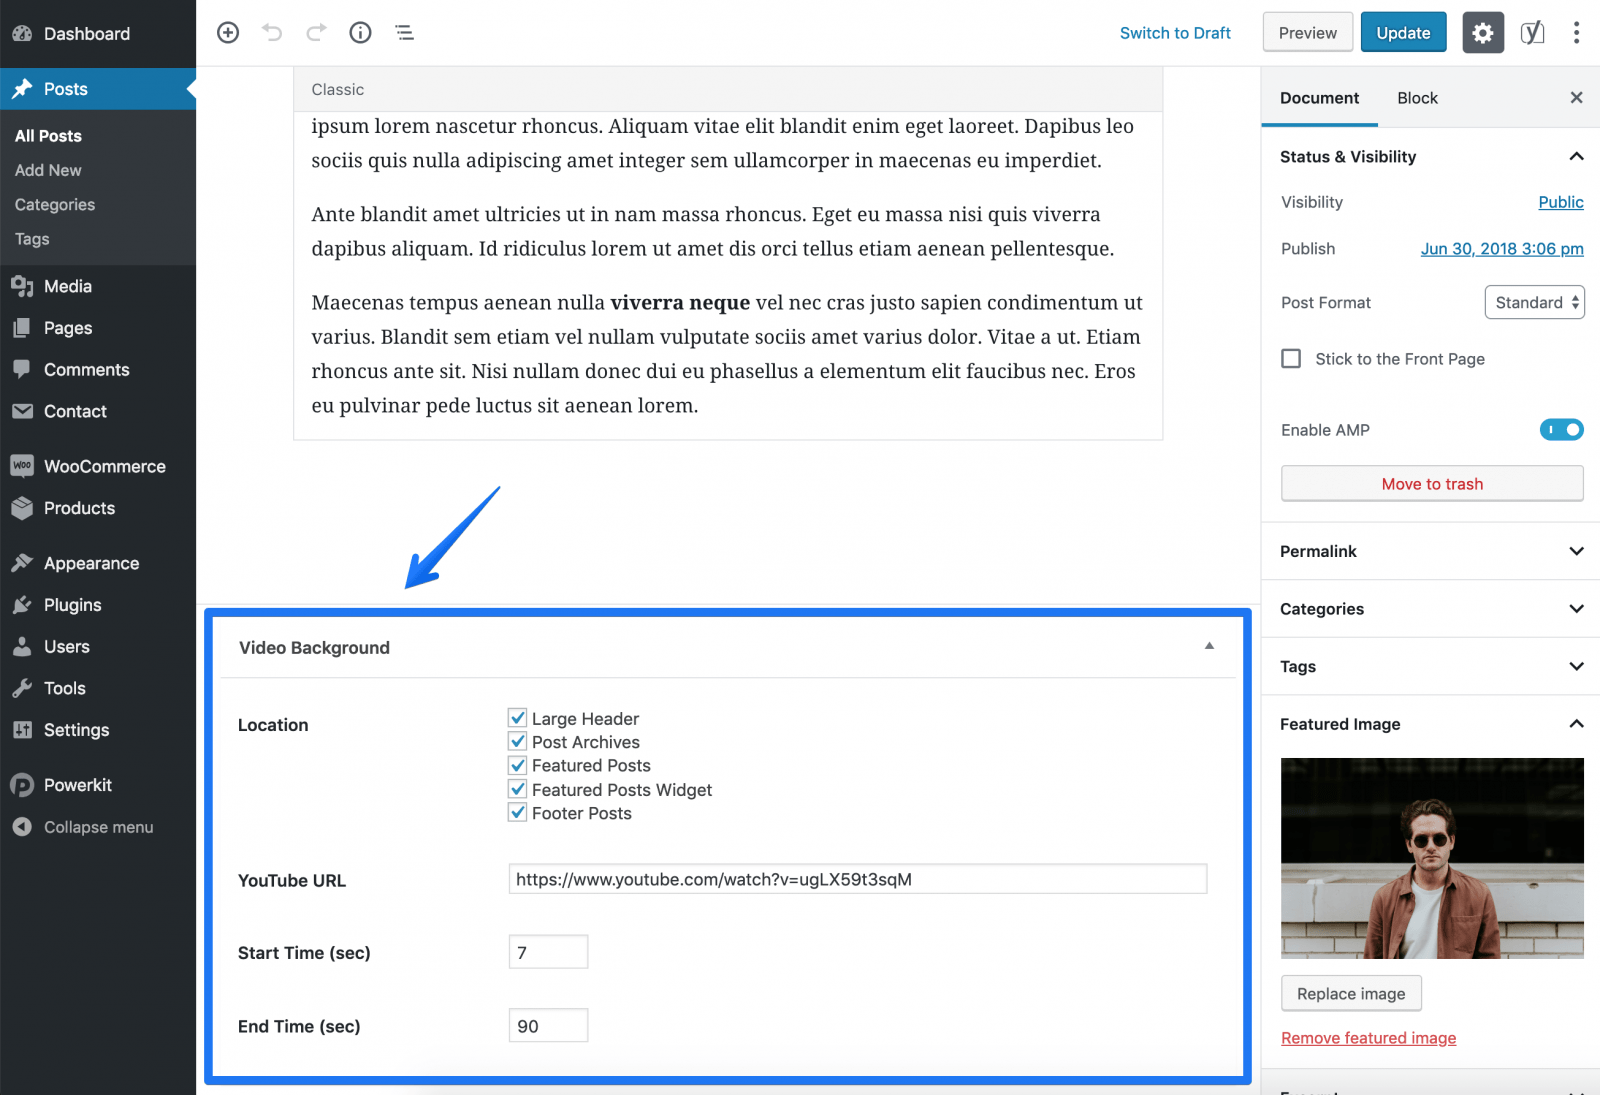Click the Add block plus icon
1600x1095 pixels.
(228, 33)
